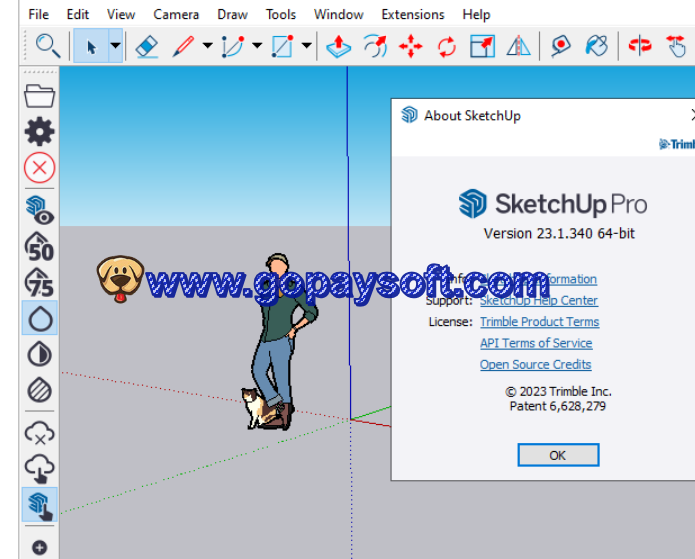Open the Help menu

(x=476, y=15)
